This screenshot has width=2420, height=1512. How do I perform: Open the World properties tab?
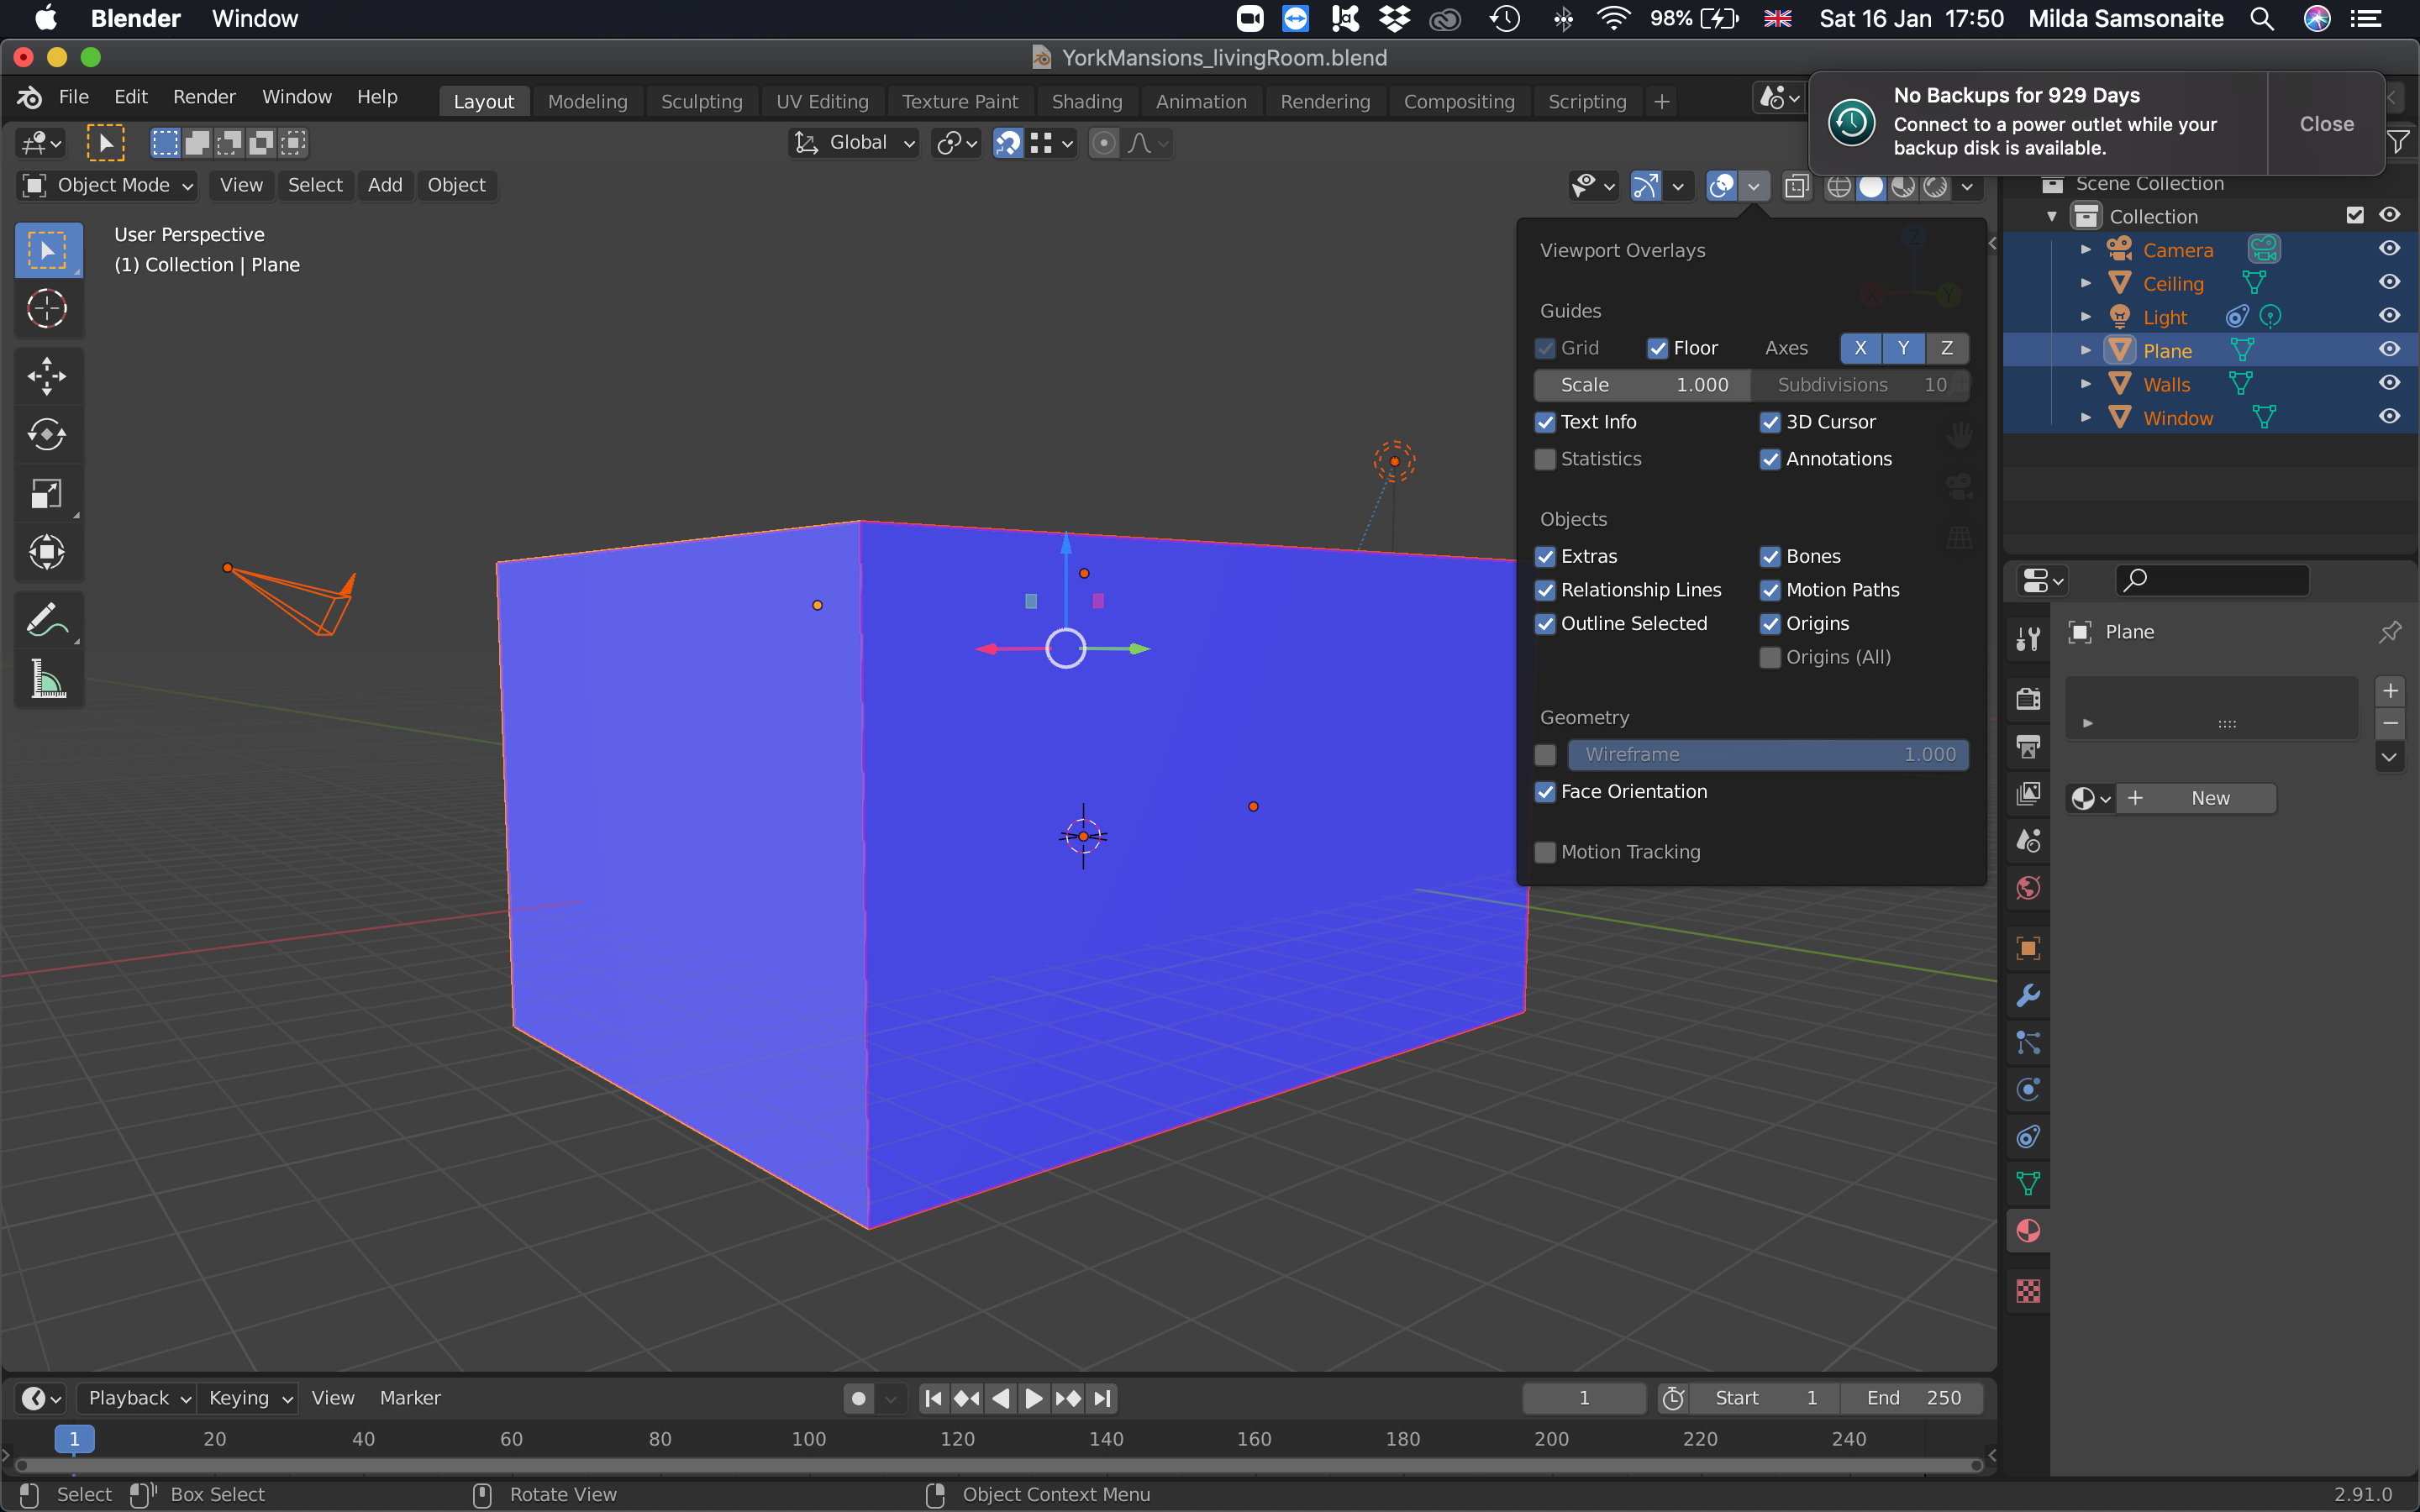click(x=2028, y=888)
